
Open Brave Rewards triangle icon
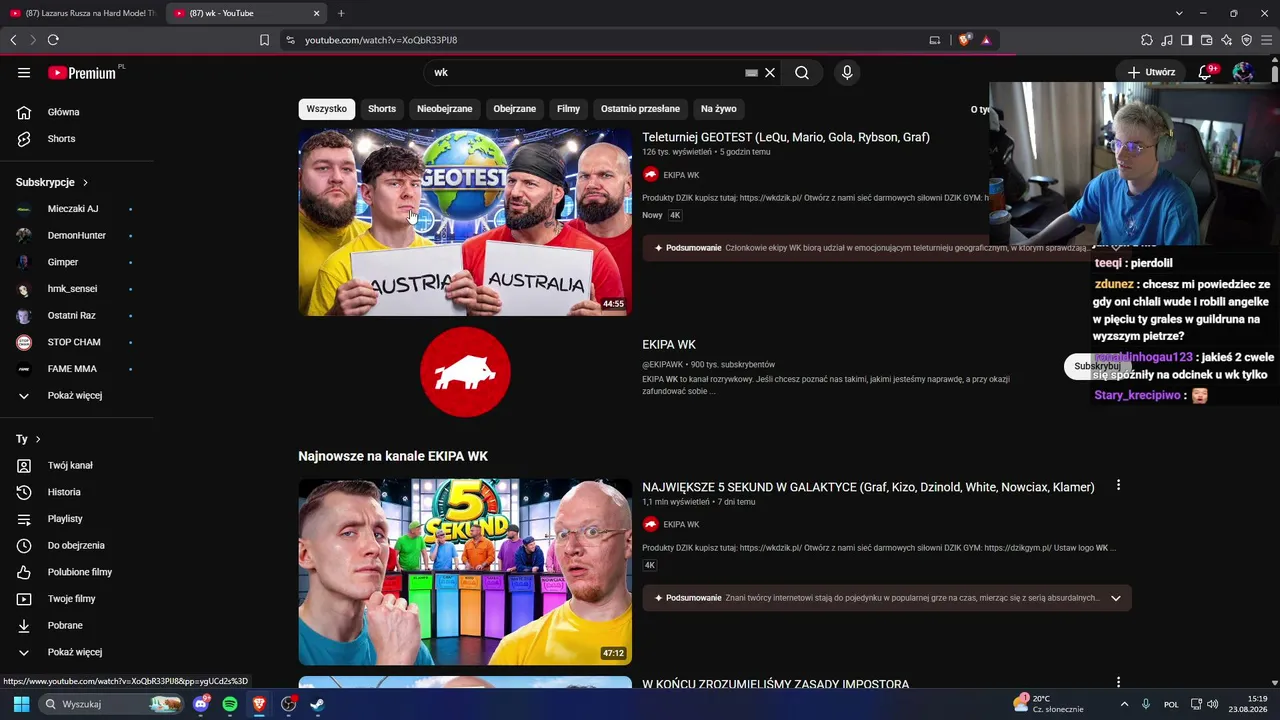(x=986, y=40)
